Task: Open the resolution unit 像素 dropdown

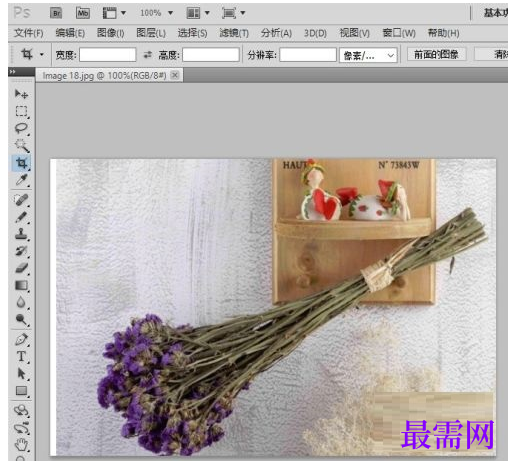Action: point(368,56)
